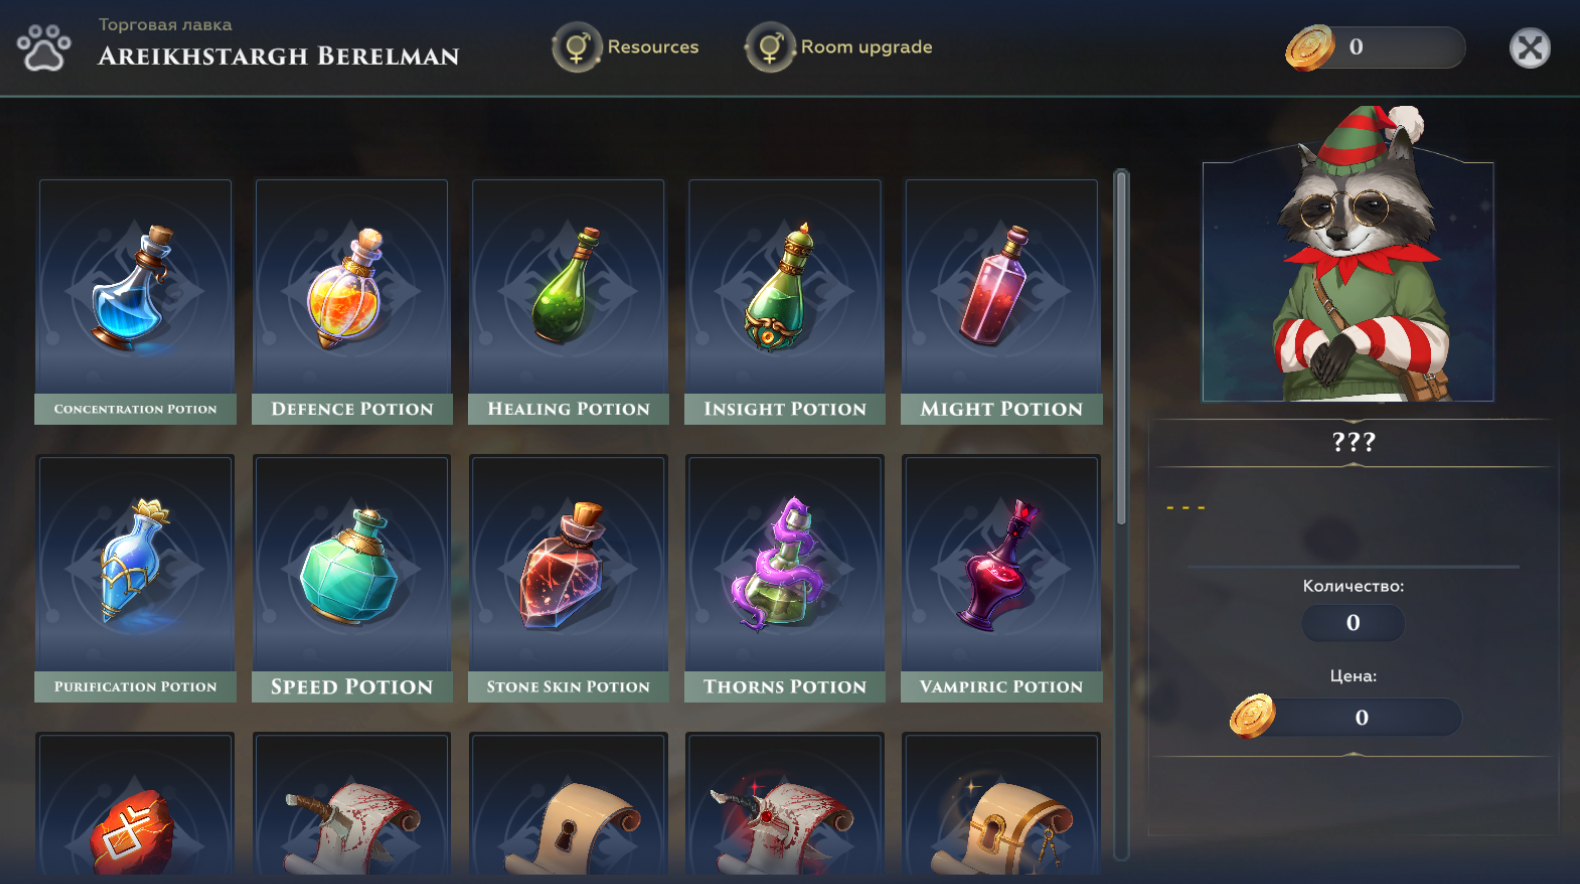Screen dimensions: 1580x884
Task: Click the paw print icon
Action: [44, 48]
